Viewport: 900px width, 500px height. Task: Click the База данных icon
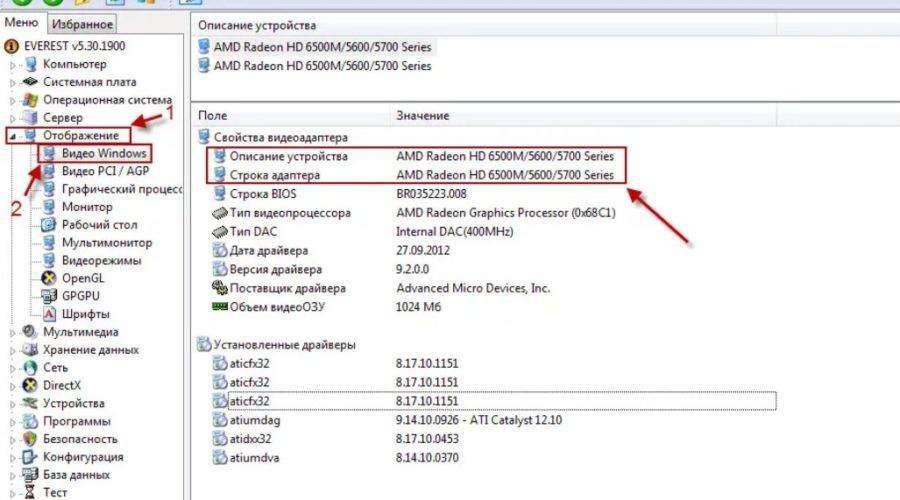click(30, 474)
